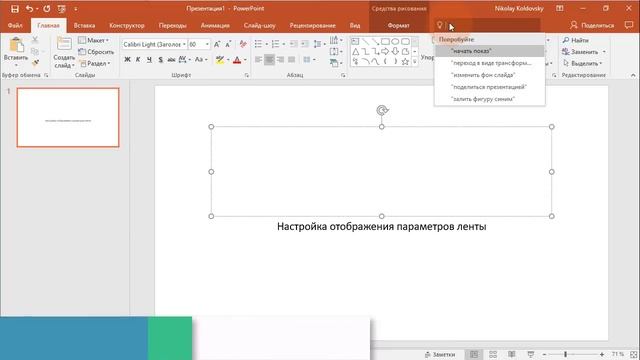Insert a text box from shapes gallery
Screen dimensions: 640x360
356,41
